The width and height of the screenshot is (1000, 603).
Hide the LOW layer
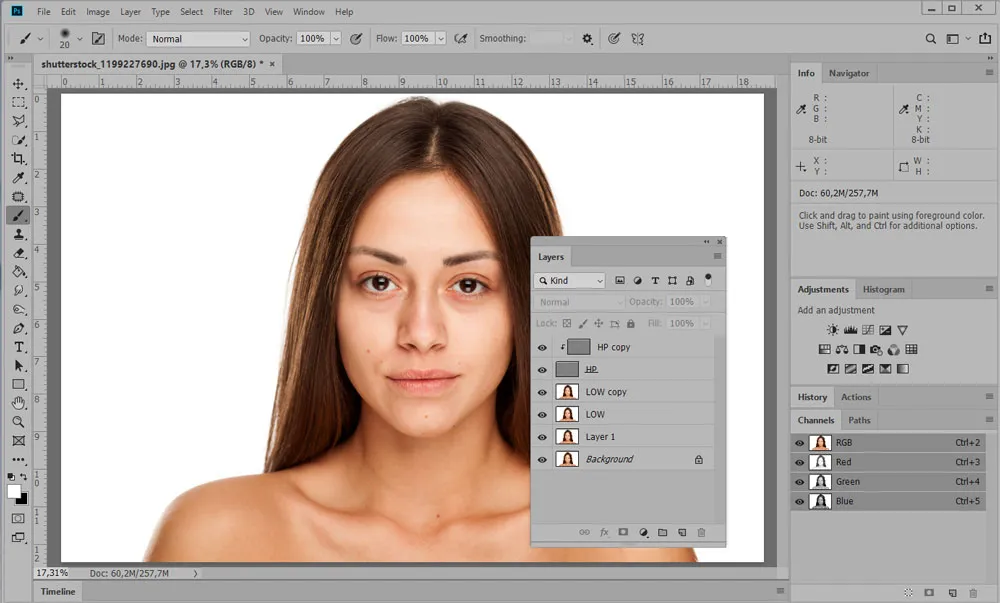pos(542,414)
